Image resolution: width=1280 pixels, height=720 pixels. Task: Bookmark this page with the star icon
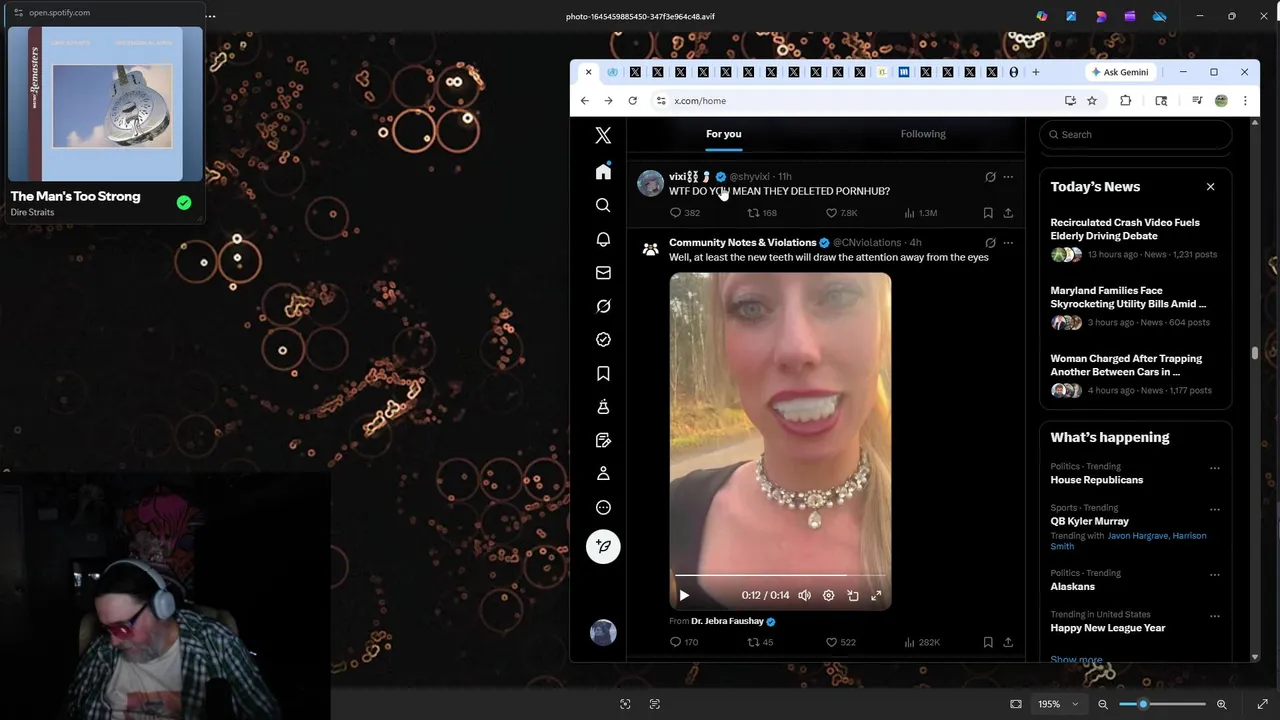click(x=1092, y=101)
